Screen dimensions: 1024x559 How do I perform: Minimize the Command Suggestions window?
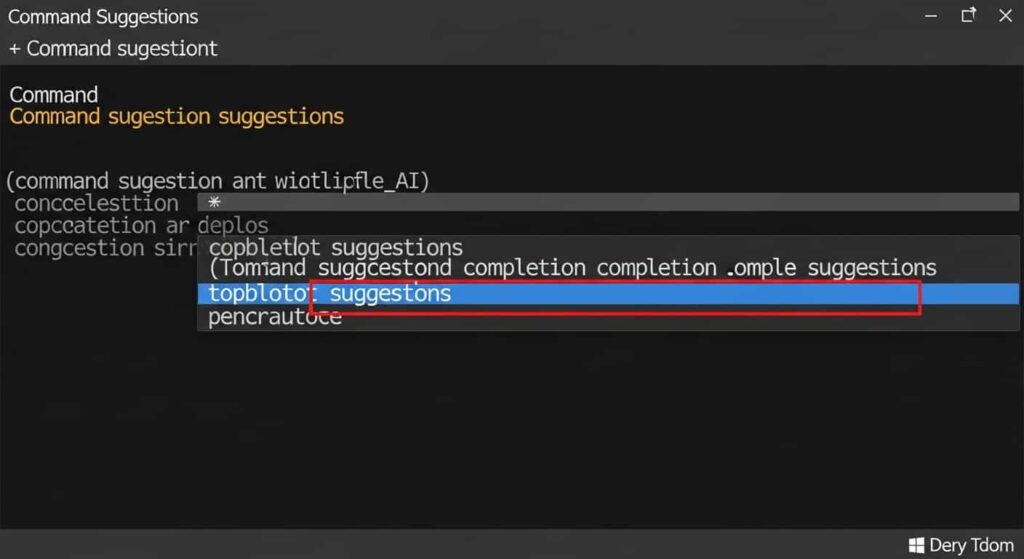point(931,16)
